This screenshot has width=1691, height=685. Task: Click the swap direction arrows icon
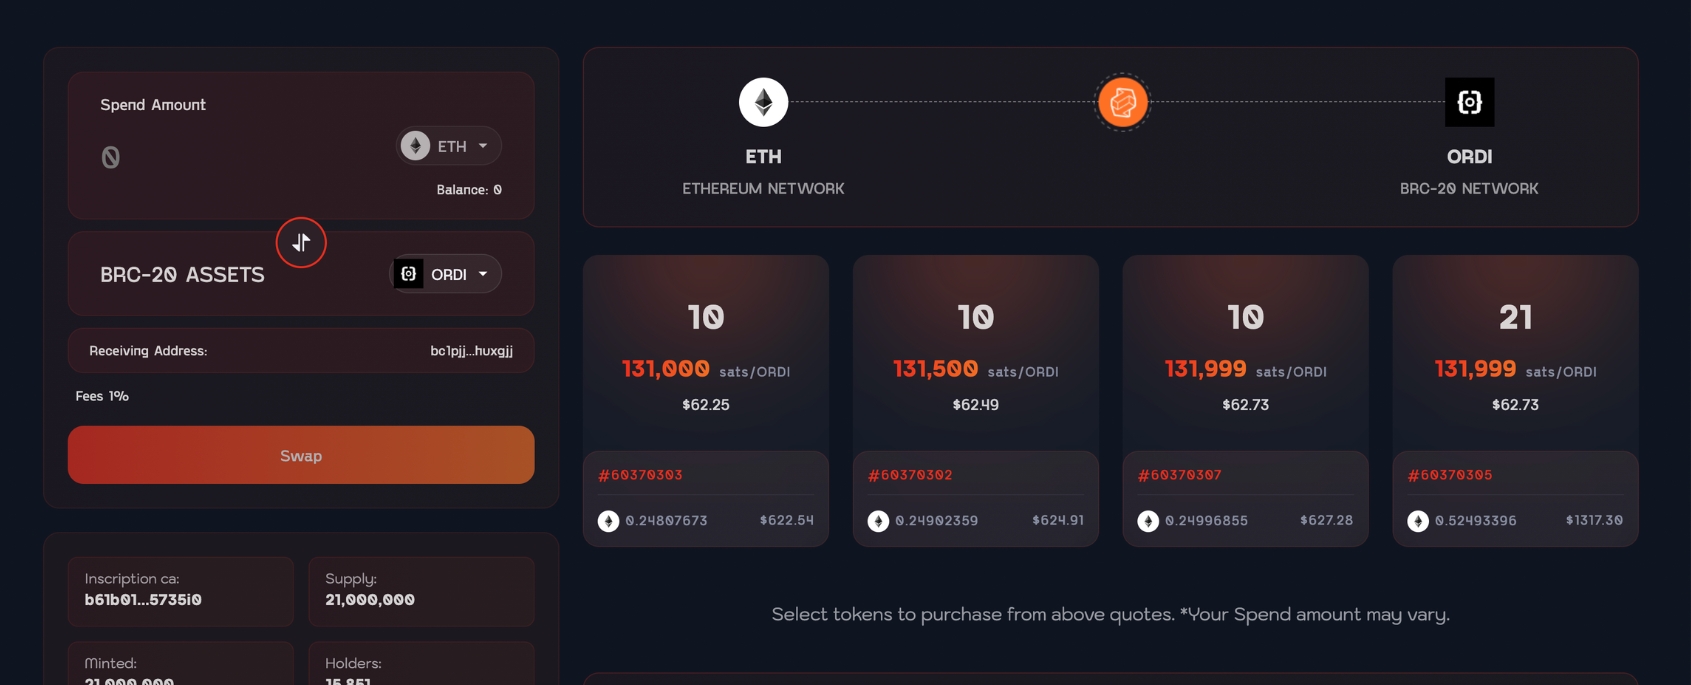[301, 243]
